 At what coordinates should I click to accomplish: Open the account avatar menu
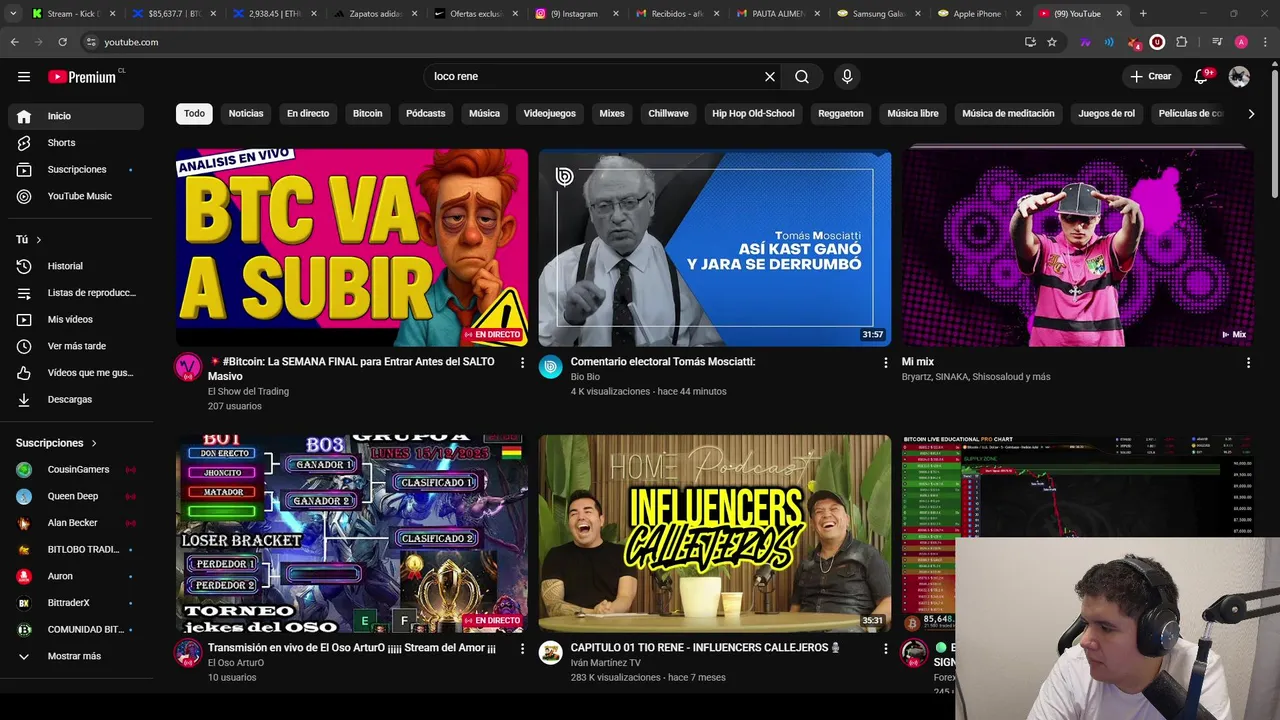[1239, 76]
